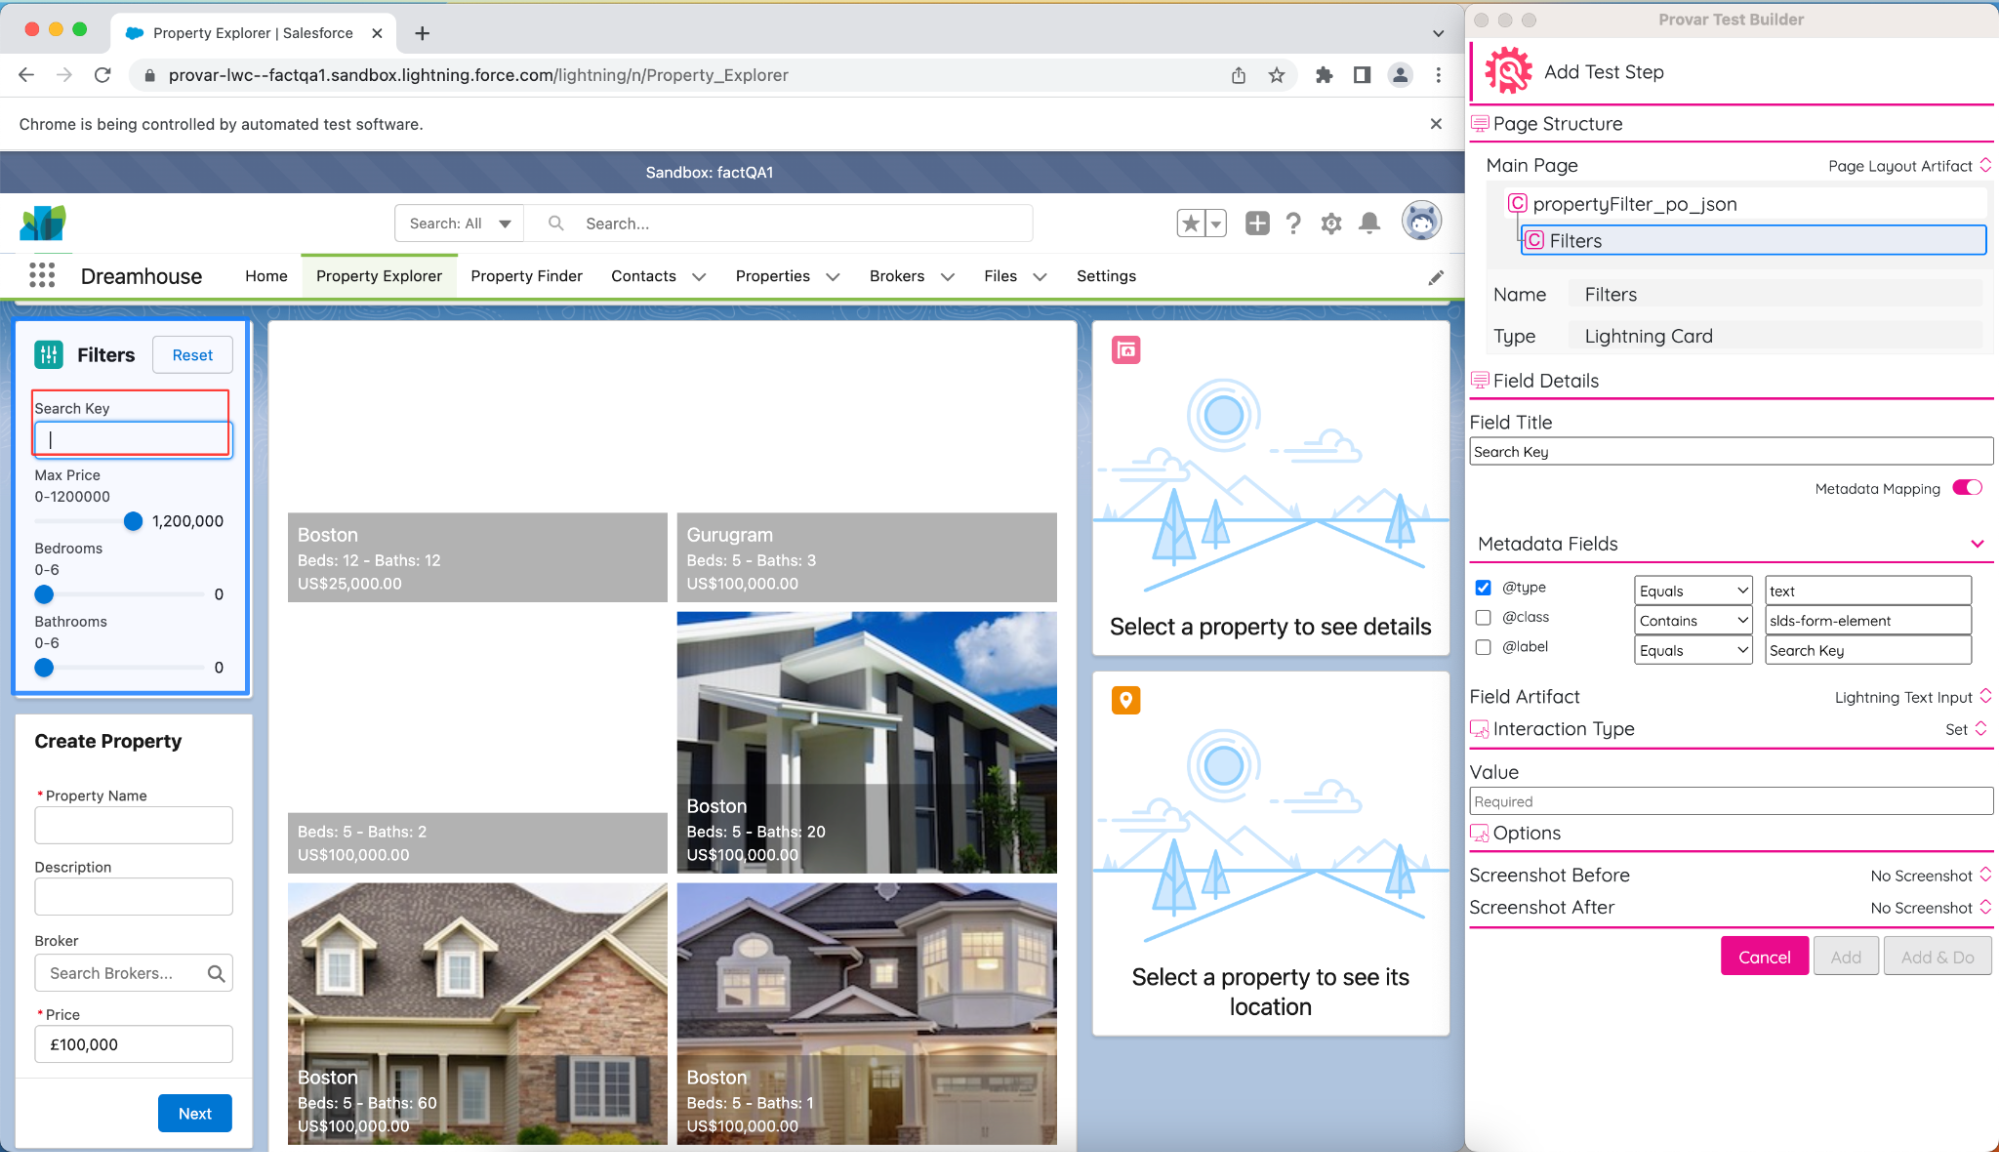The width and height of the screenshot is (1999, 1152).
Task: Expand the Contacts nav menu chevron
Action: 699,277
